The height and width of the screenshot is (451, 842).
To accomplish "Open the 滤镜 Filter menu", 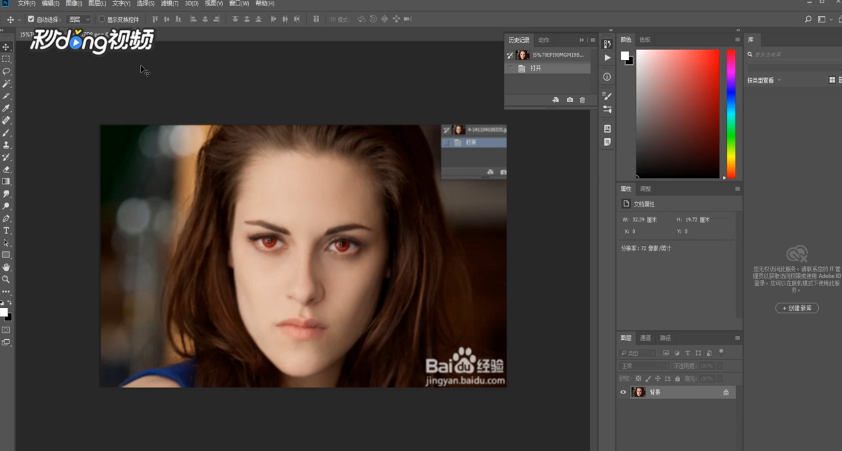I will (x=169, y=3).
